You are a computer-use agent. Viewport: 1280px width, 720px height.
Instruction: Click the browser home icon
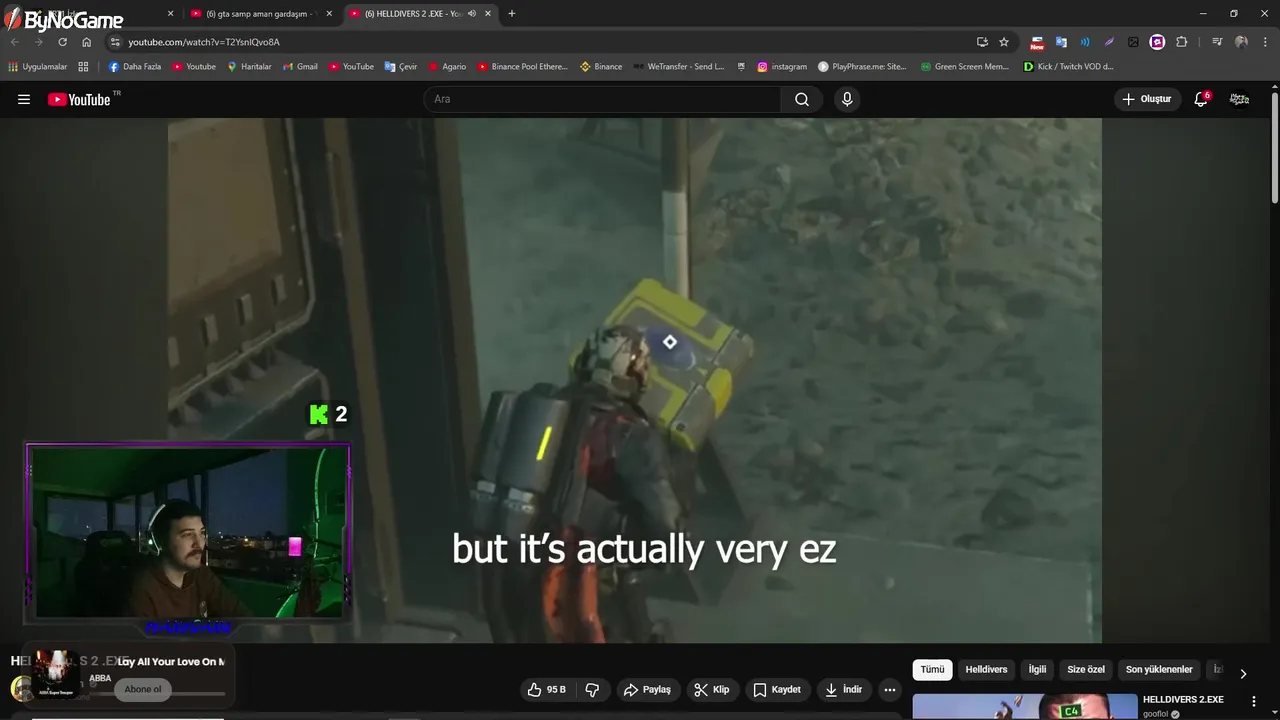[x=86, y=42]
